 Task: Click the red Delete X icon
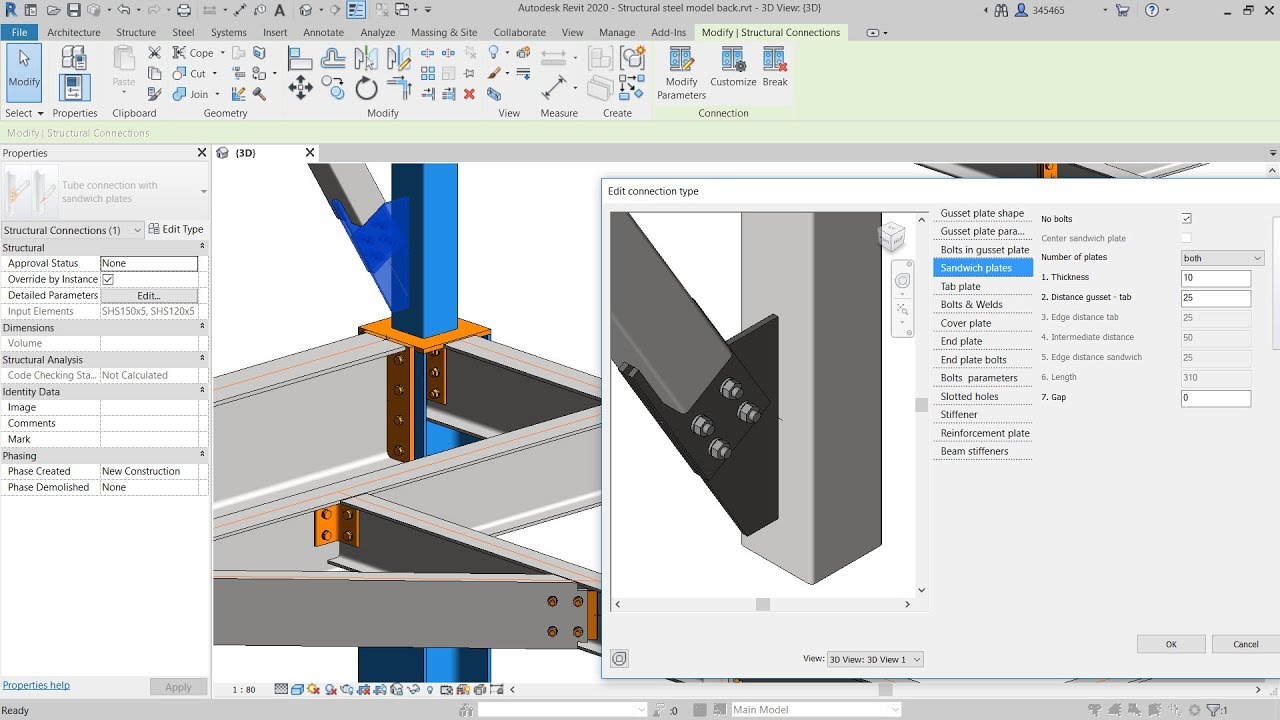[470, 94]
